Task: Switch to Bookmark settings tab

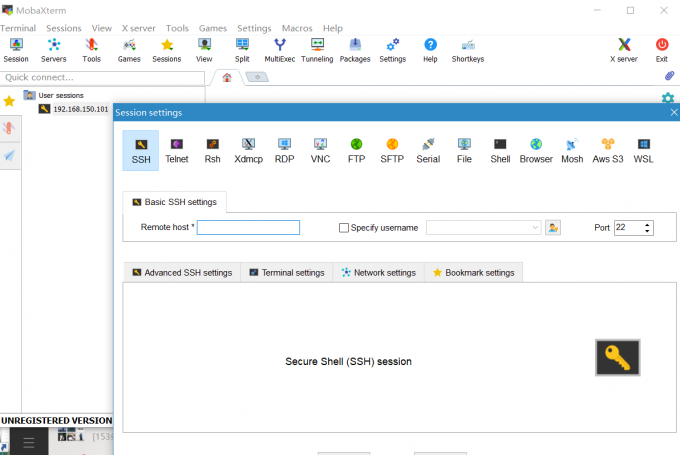Action: click(x=474, y=273)
